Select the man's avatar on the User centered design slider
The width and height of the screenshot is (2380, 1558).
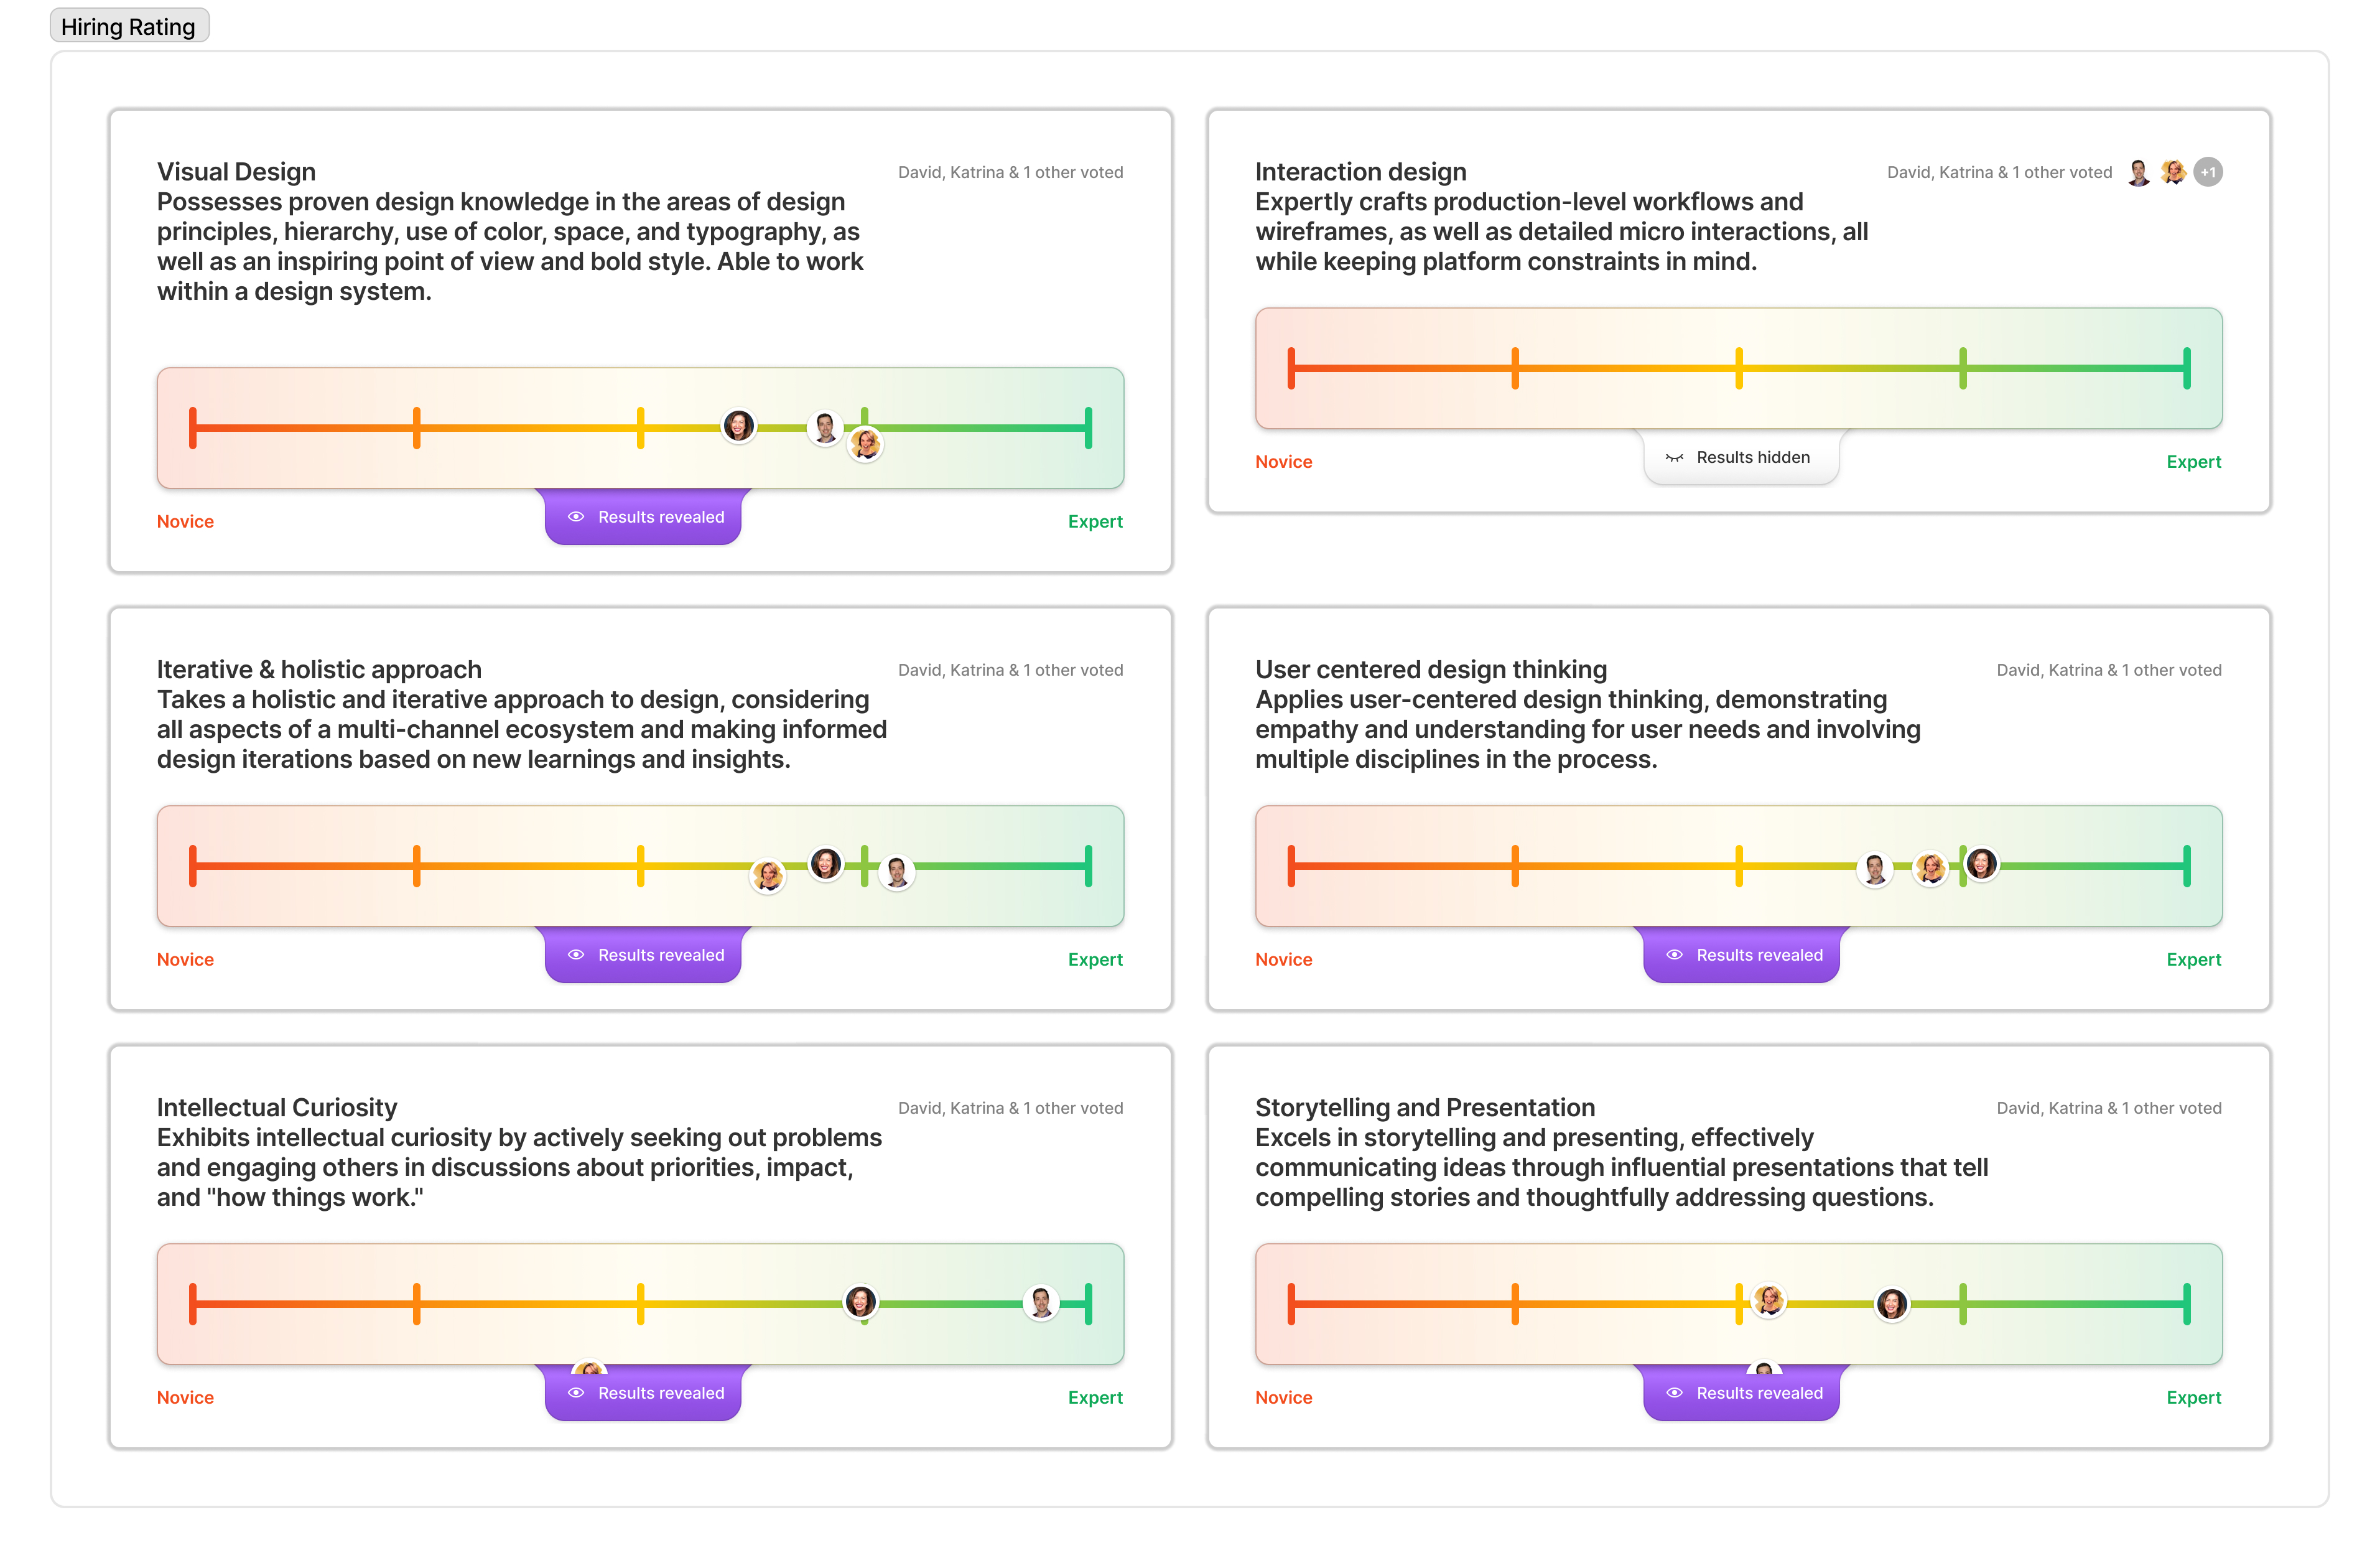click(x=1875, y=869)
